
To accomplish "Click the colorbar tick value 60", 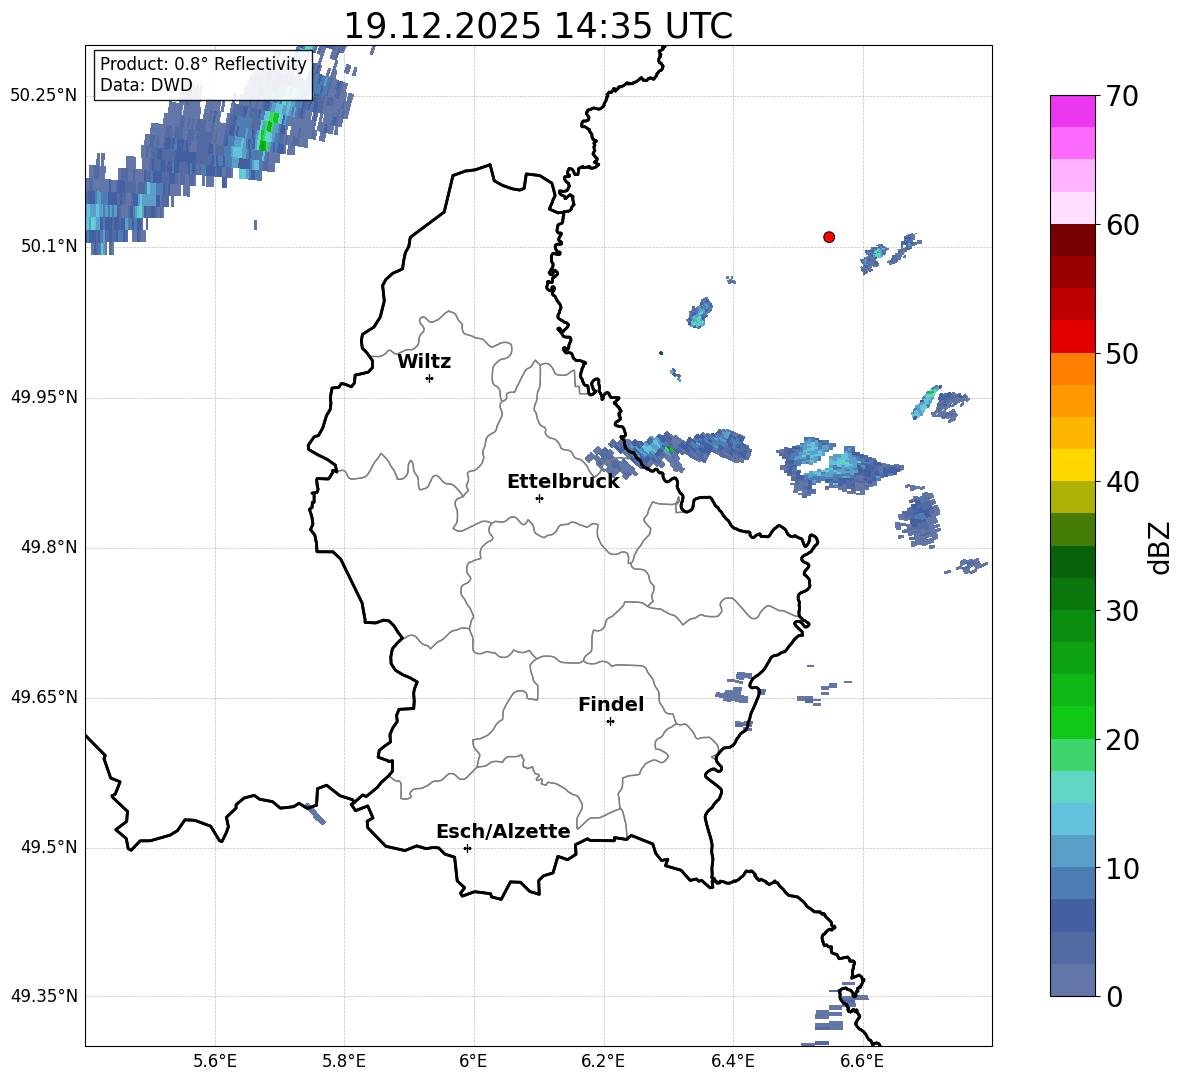I will click(1122, 225).
